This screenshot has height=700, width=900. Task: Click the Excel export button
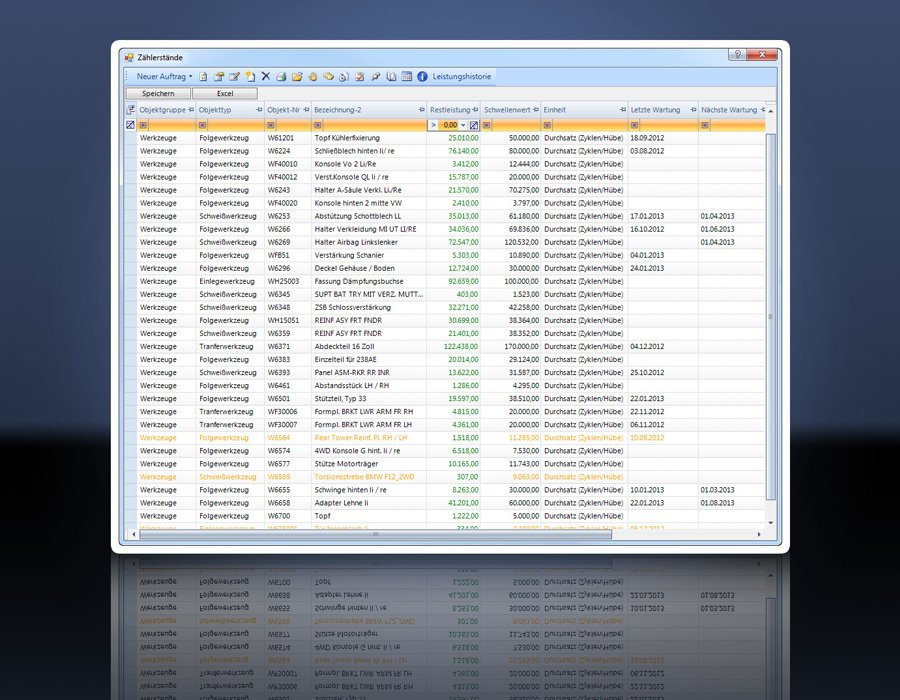pos(225,94)
